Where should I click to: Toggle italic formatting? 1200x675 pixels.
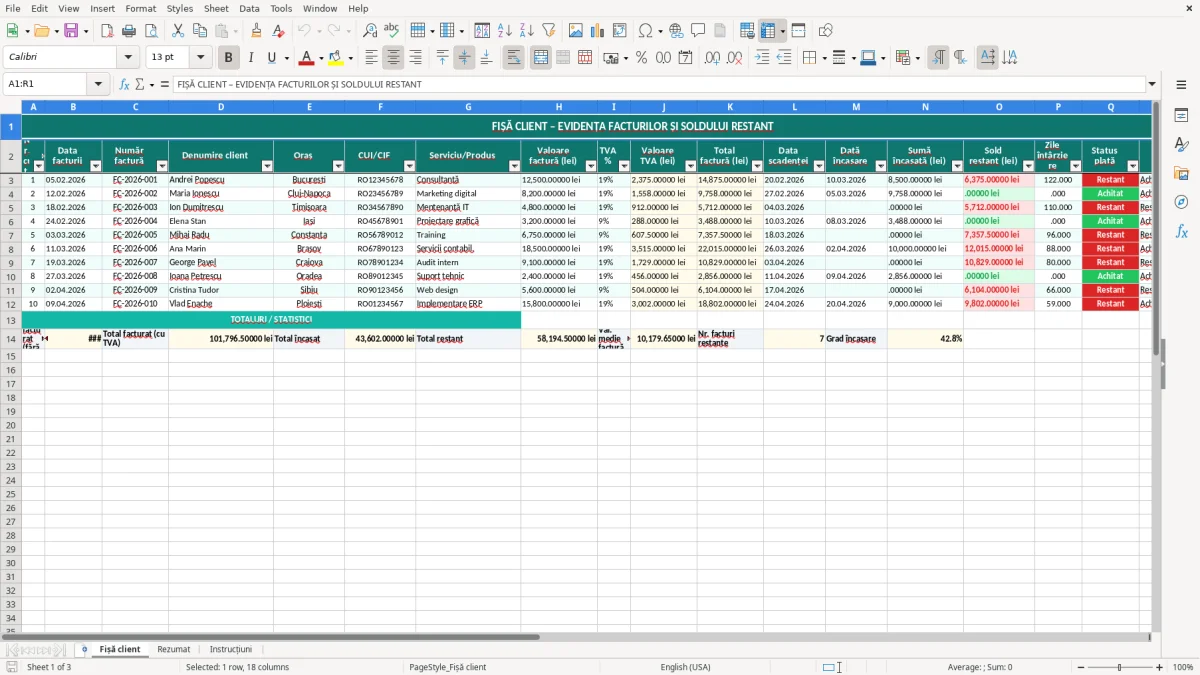[250, 58]
